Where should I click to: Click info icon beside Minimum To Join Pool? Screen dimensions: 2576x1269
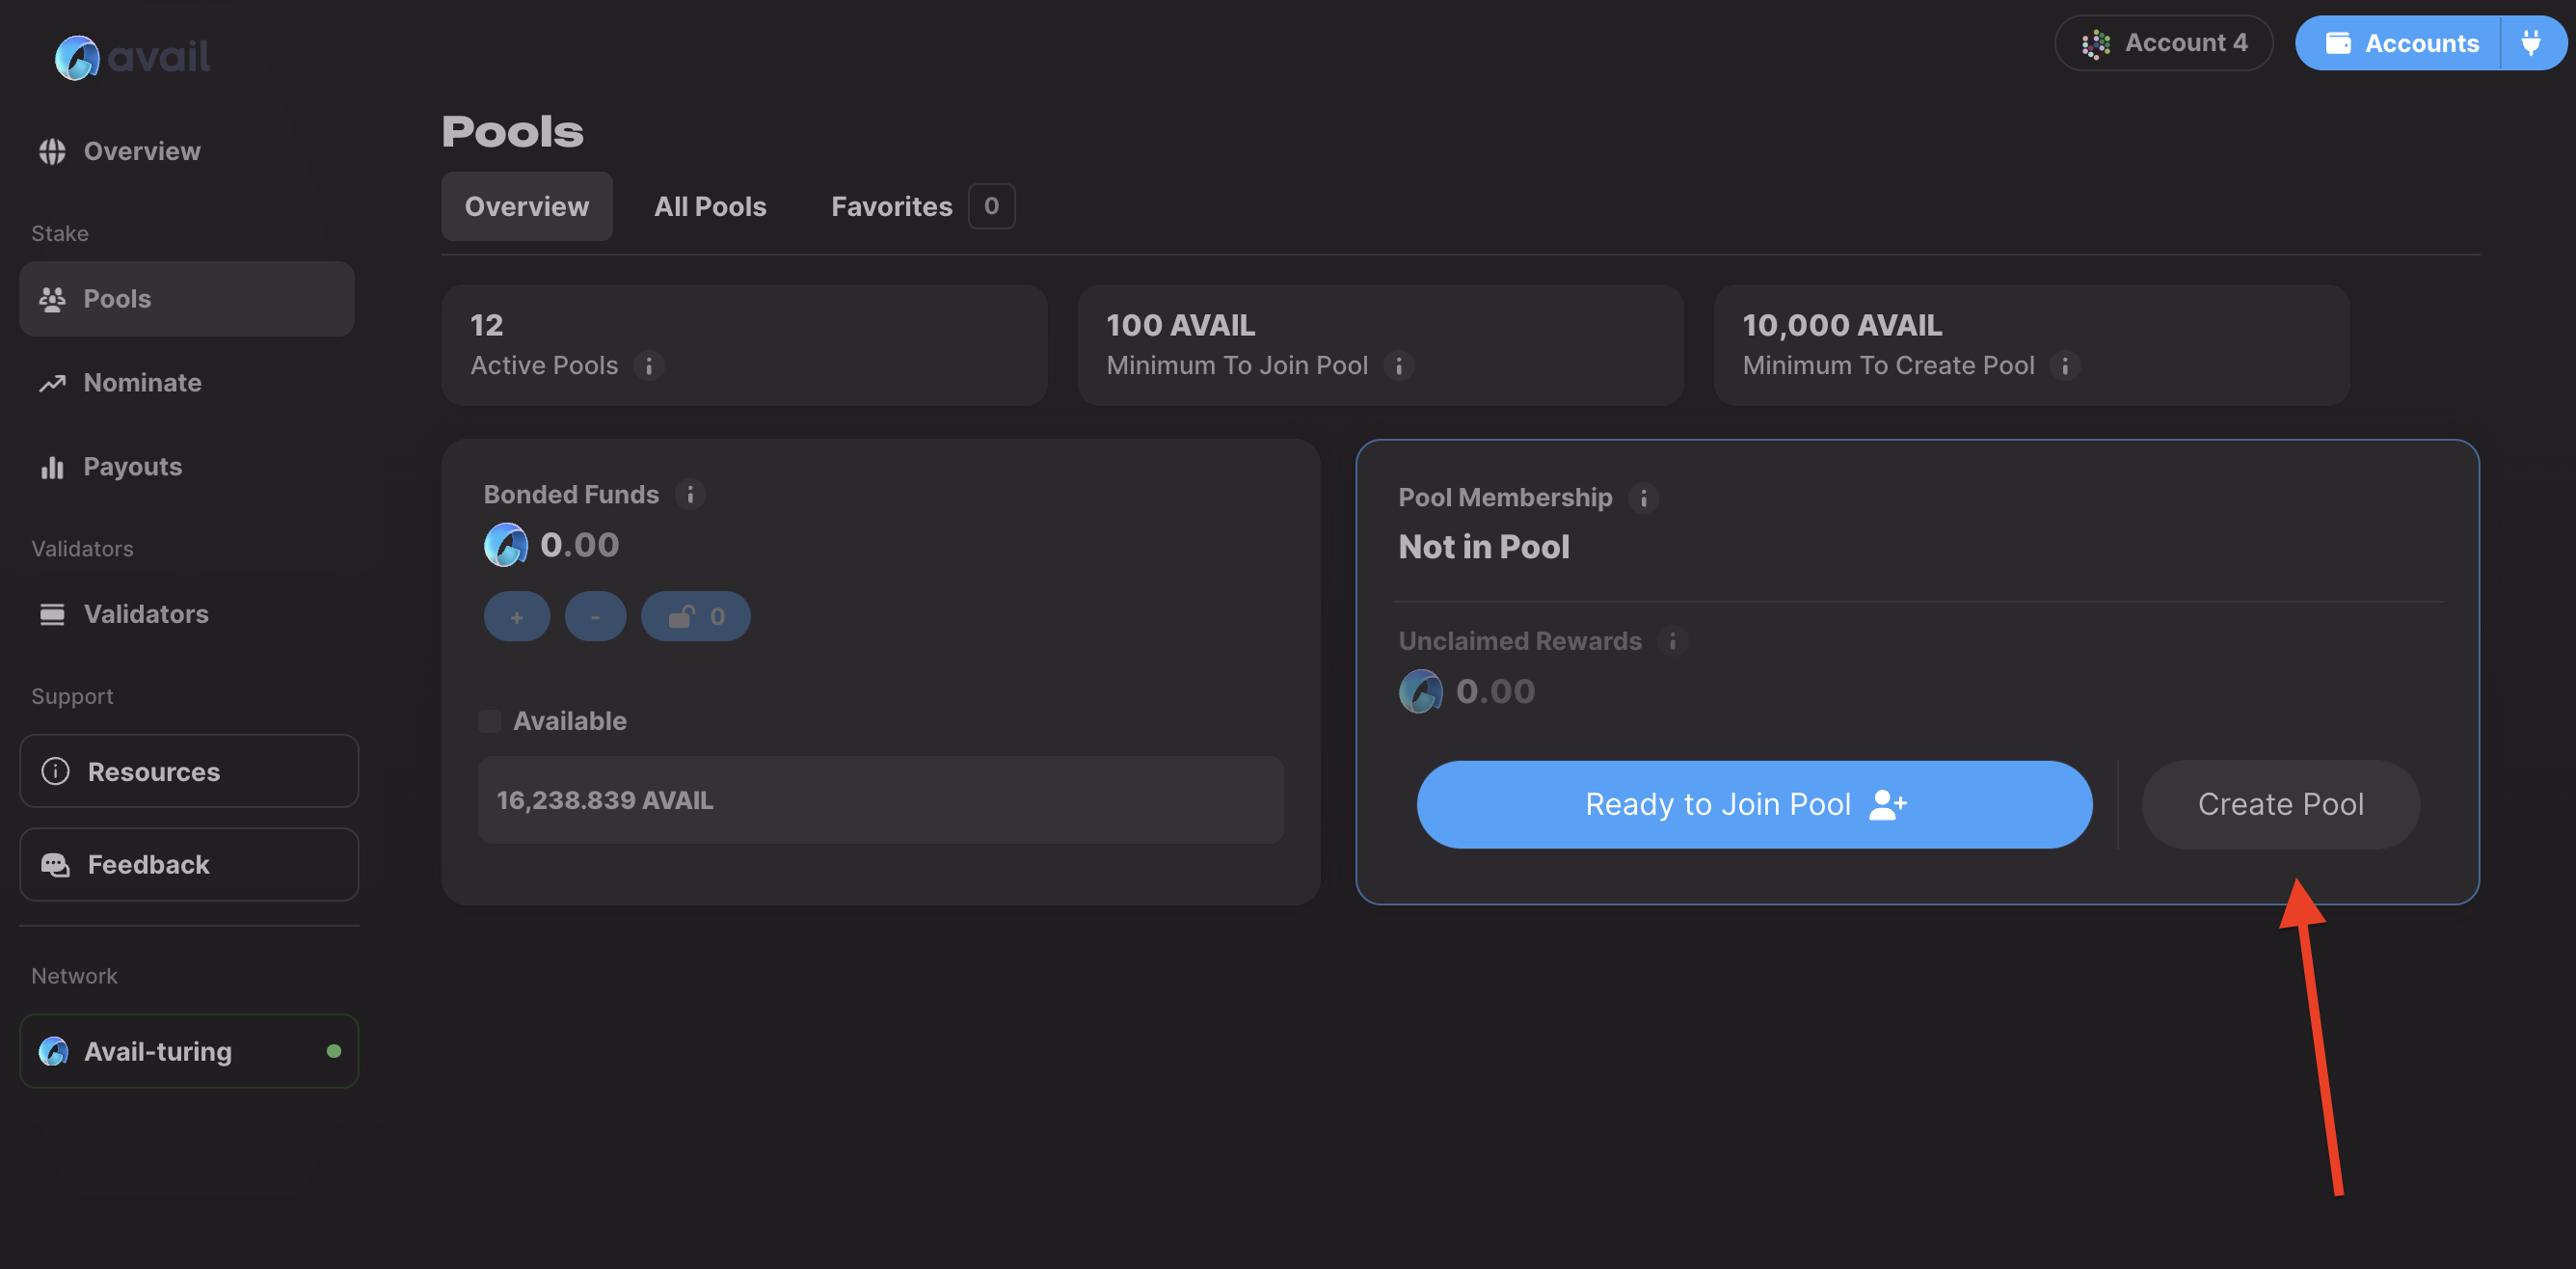[1398, 366]
